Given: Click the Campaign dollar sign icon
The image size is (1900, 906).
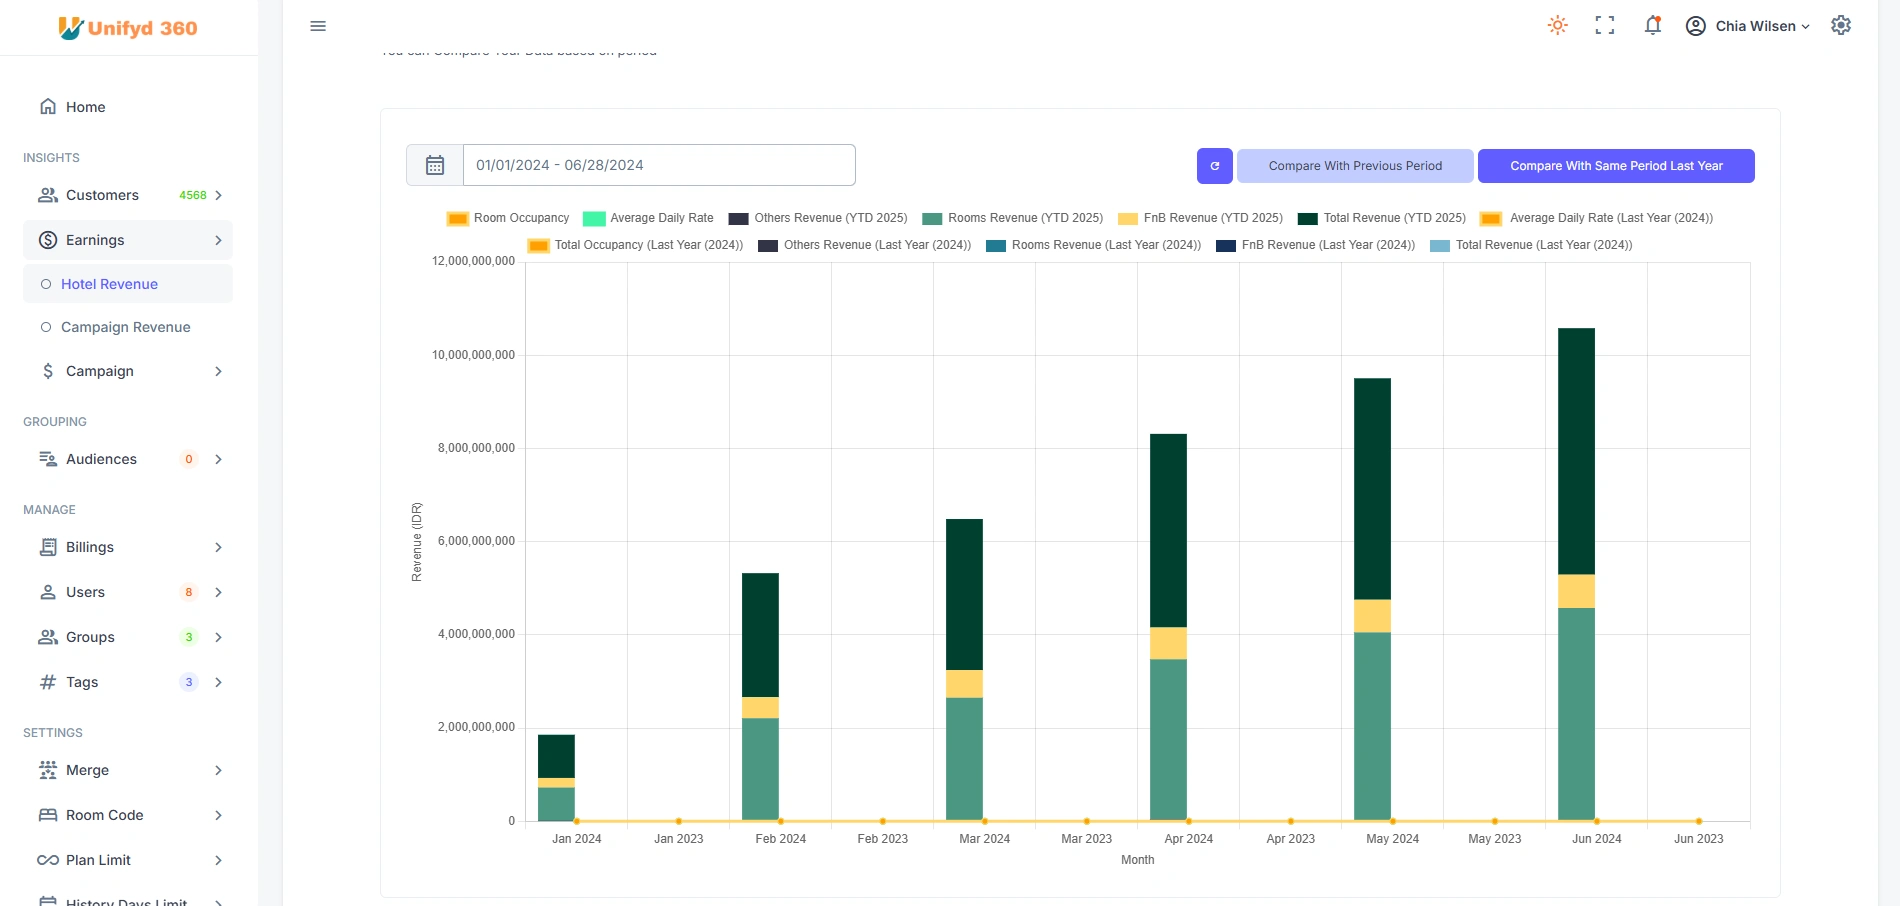Looking at the screenshot, I should pos(48,371).
